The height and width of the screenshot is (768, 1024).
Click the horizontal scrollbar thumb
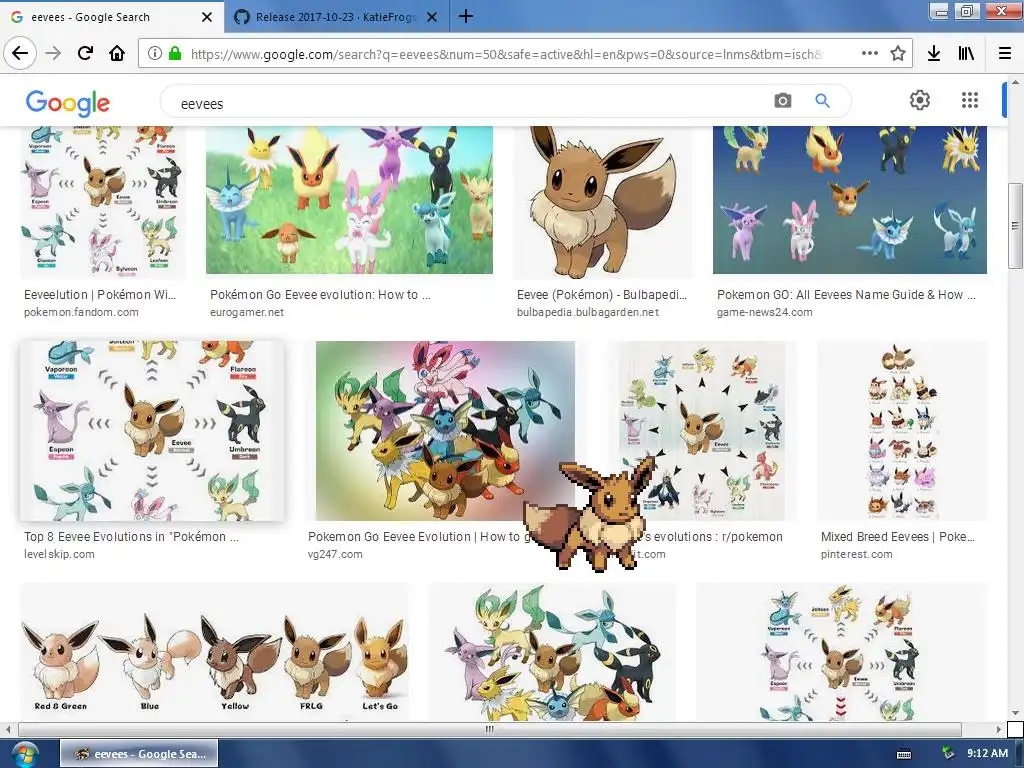[490, 729]
